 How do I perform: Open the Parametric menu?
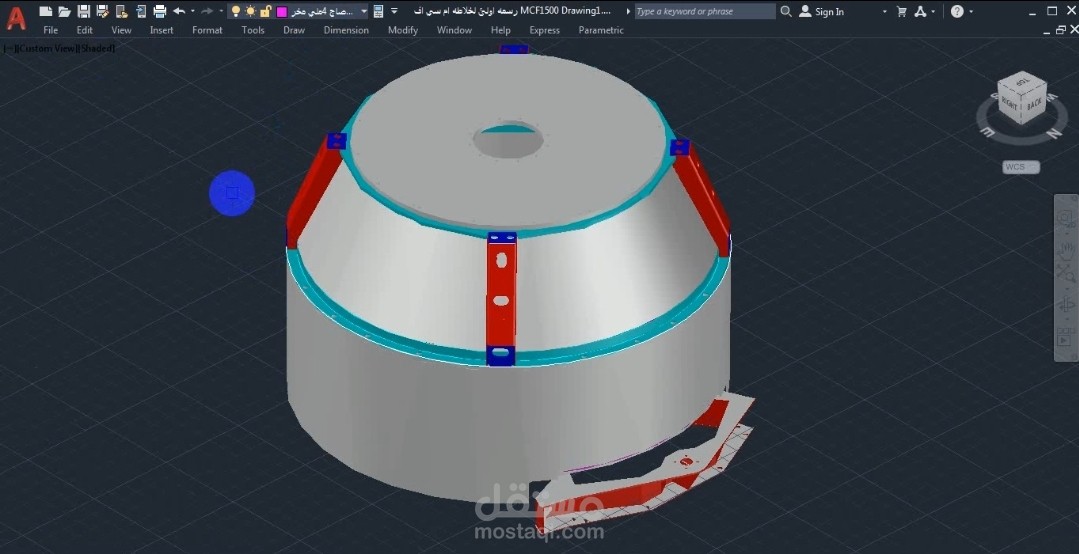coord(601,30)
